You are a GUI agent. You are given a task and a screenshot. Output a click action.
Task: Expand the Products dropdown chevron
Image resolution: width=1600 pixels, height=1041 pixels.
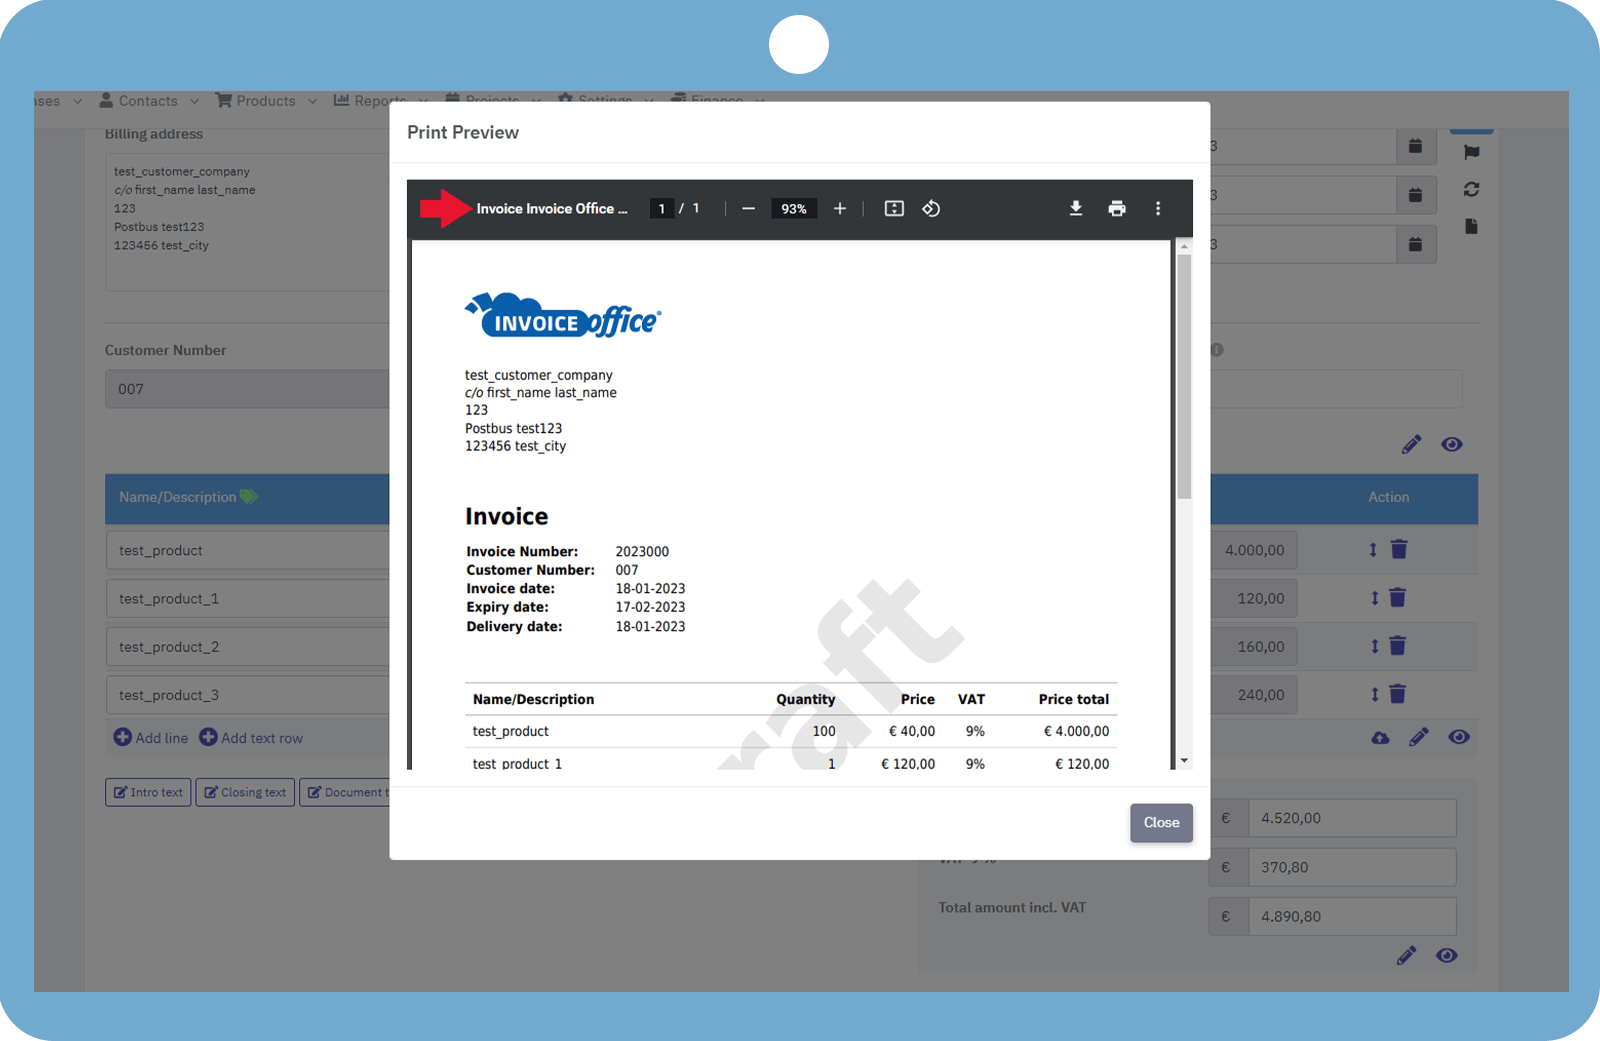[312, 101]
